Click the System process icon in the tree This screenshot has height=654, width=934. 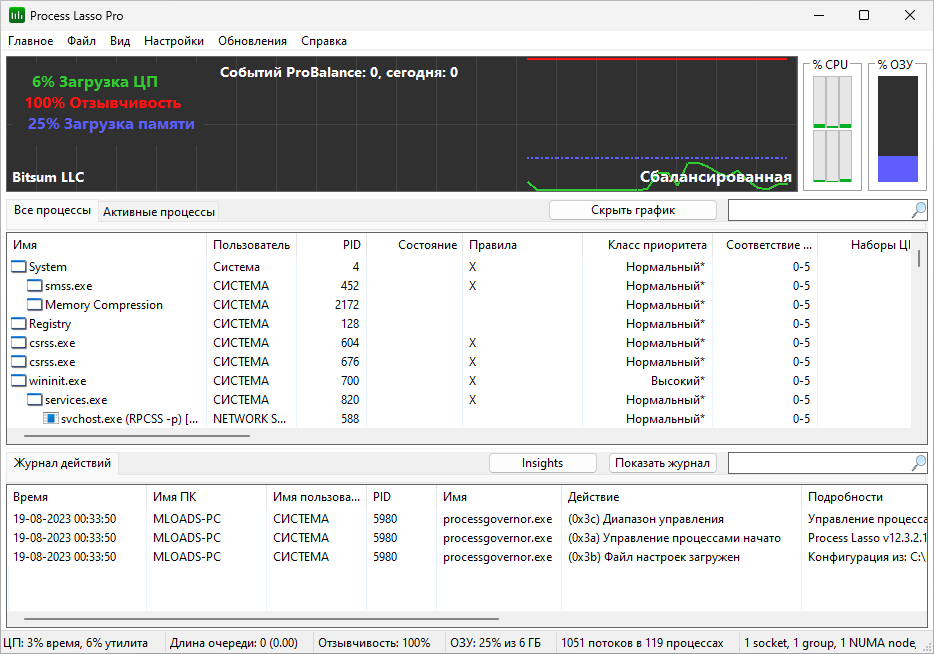coord(16,267)
